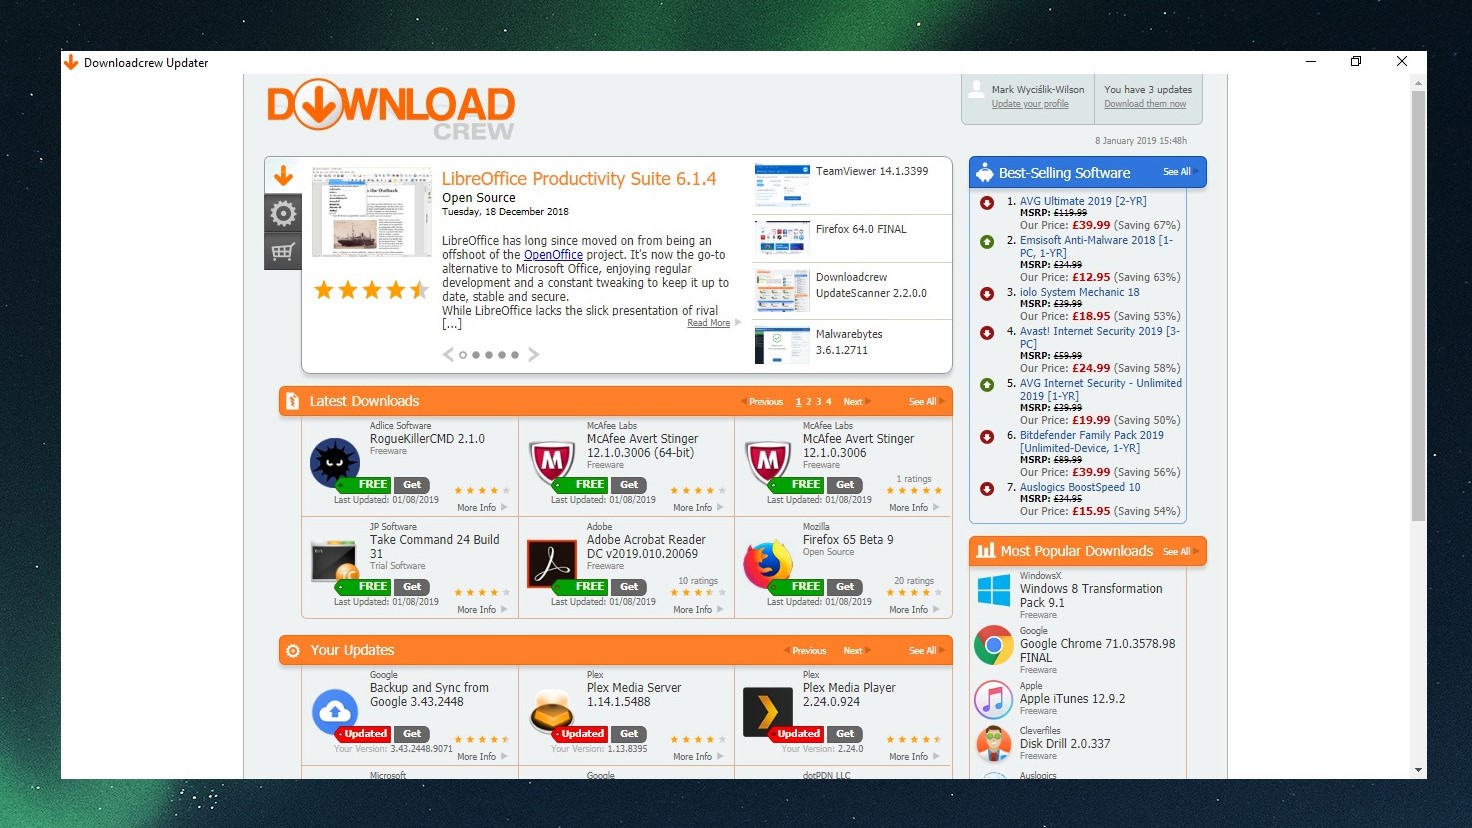Click the vertical scrollbar thumb
This screenshot has height=828, width=1472.
[1418, 305]
